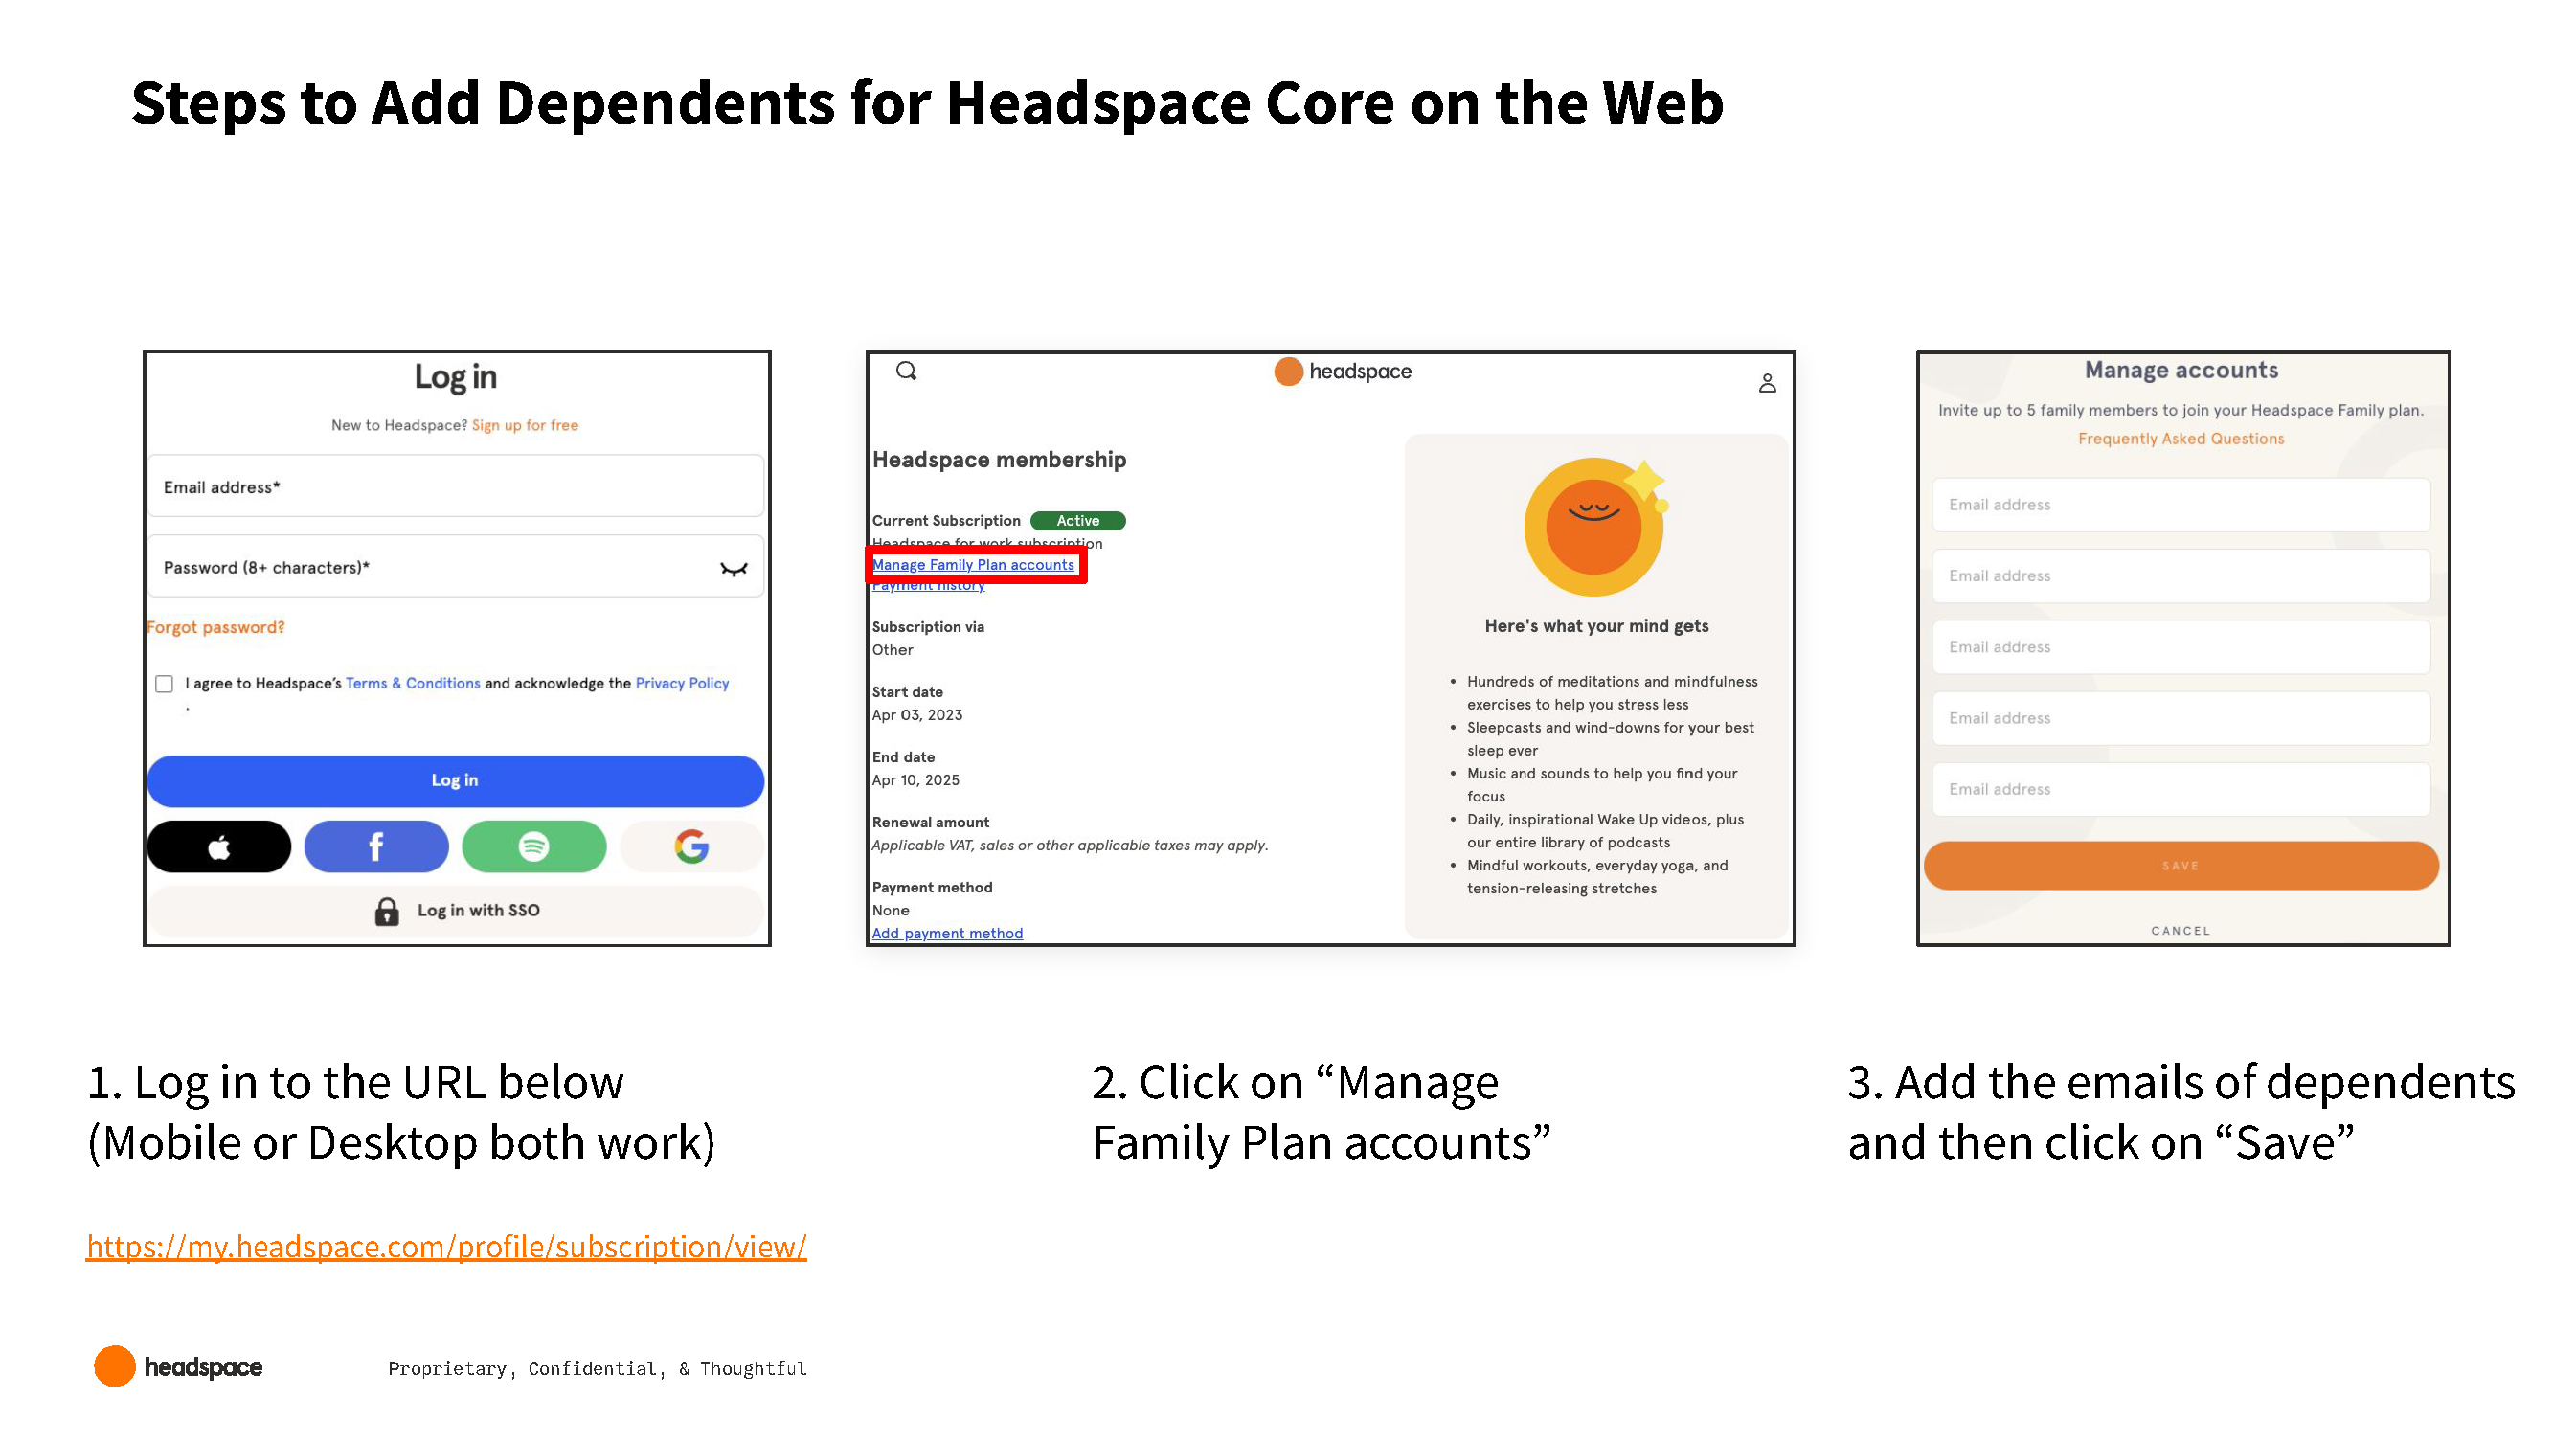Open the Sign up for free link
Screen dimensions: 2576x1444
525,425
